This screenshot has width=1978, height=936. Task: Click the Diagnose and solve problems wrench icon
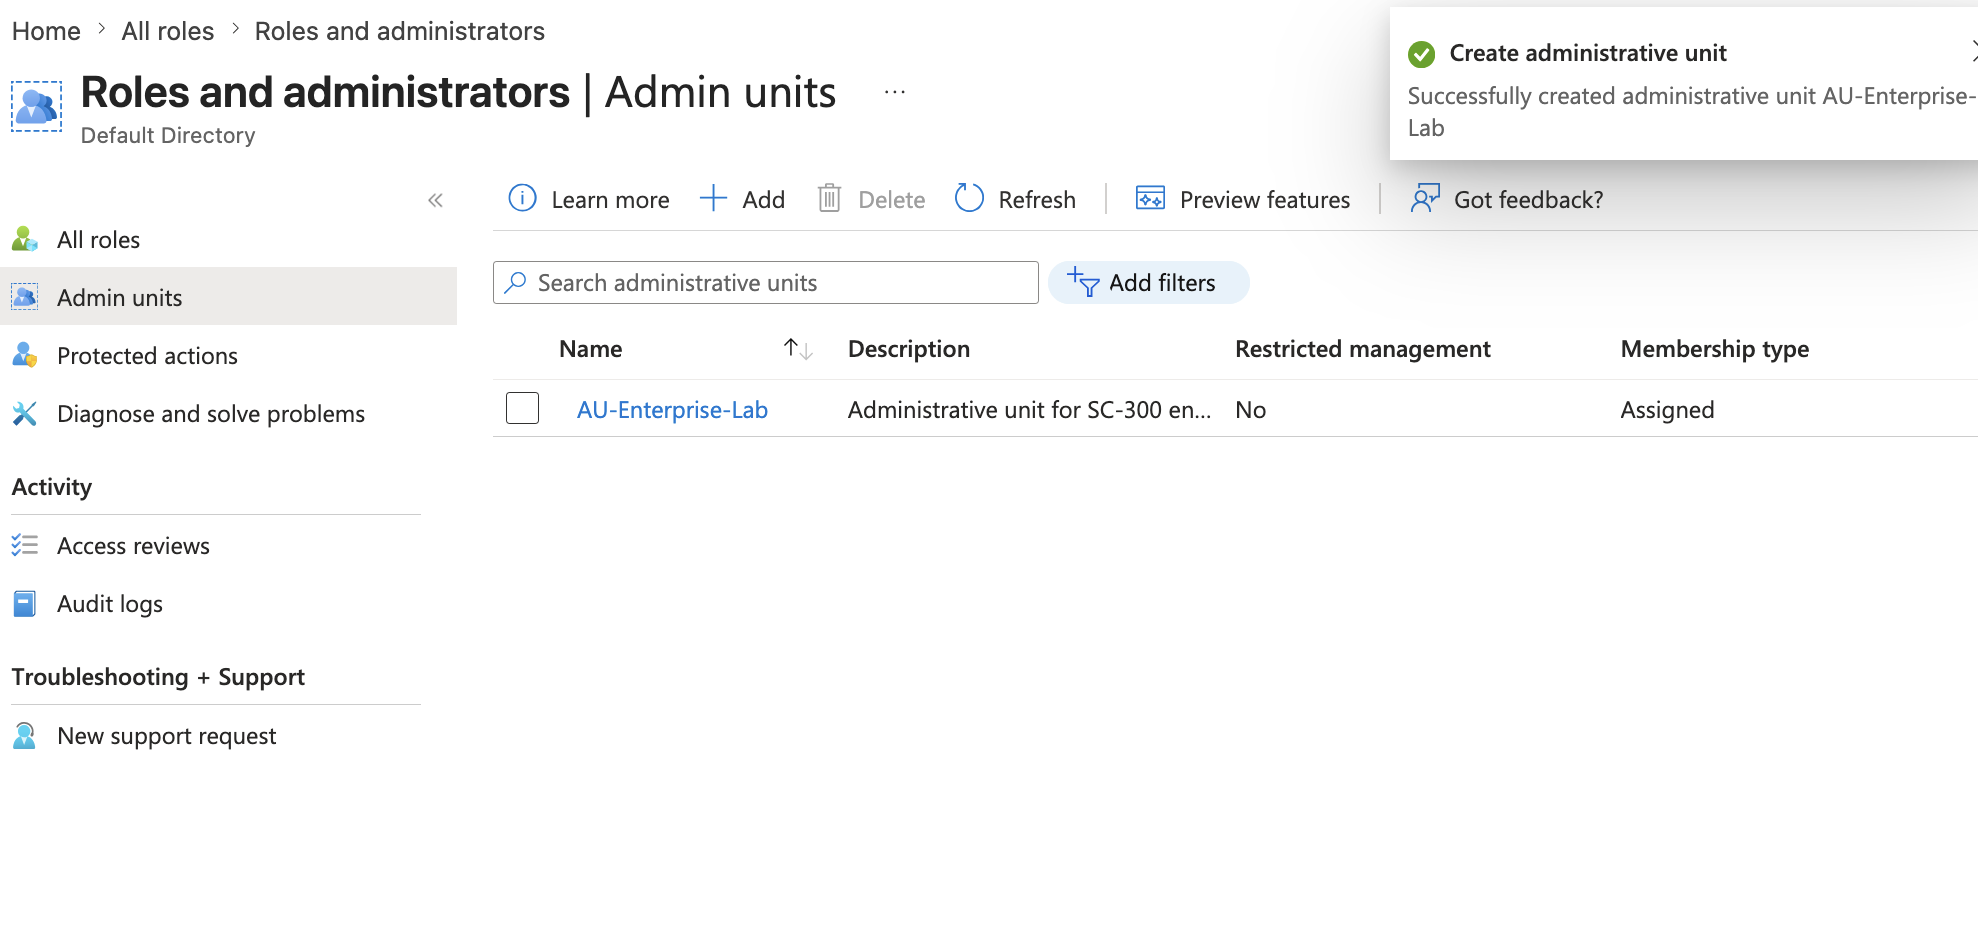(x=25, y=413)
